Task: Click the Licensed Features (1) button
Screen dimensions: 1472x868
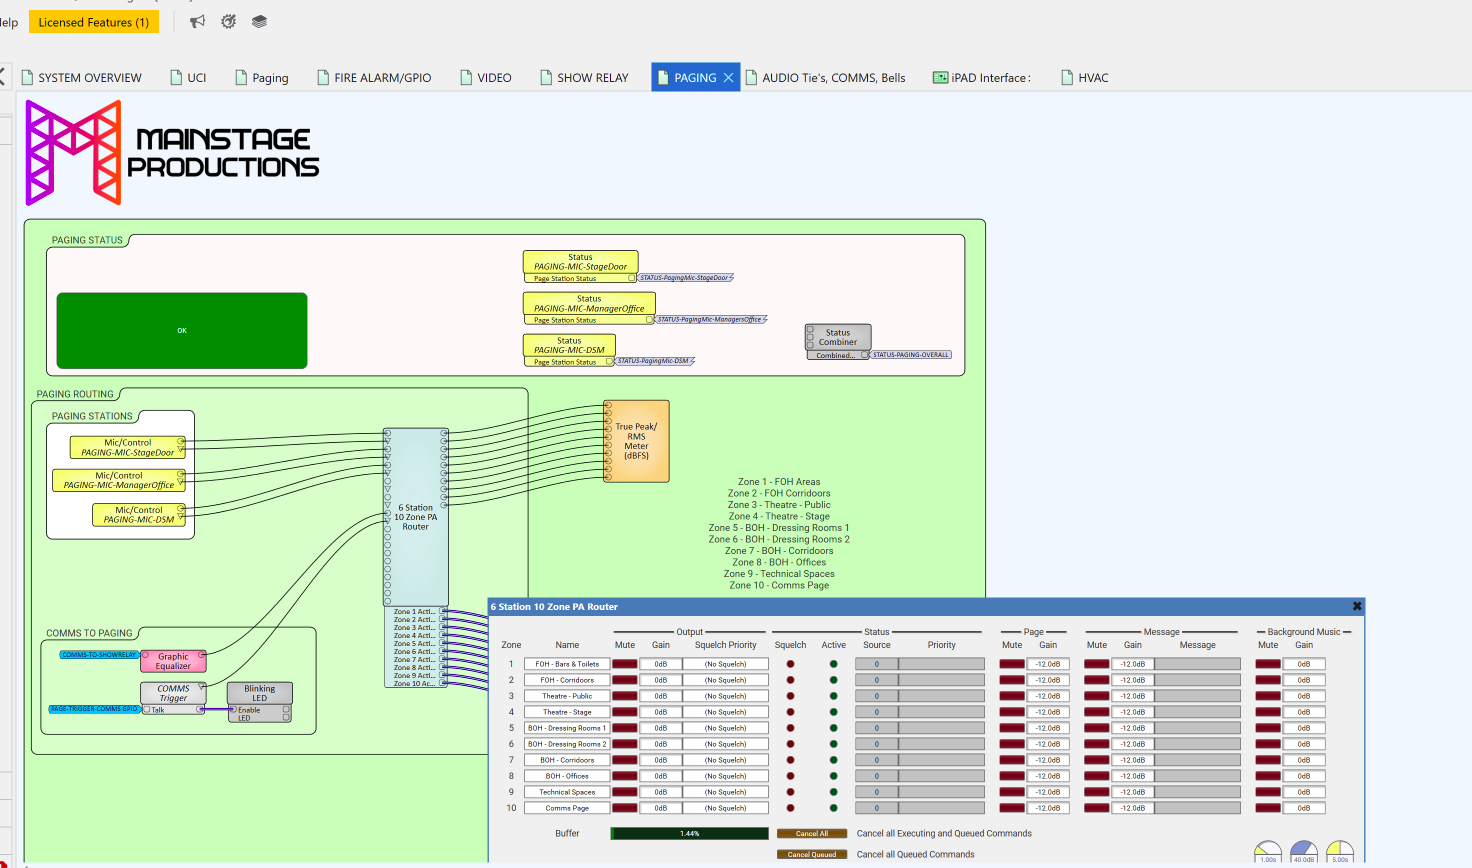Action: [94, 22]
